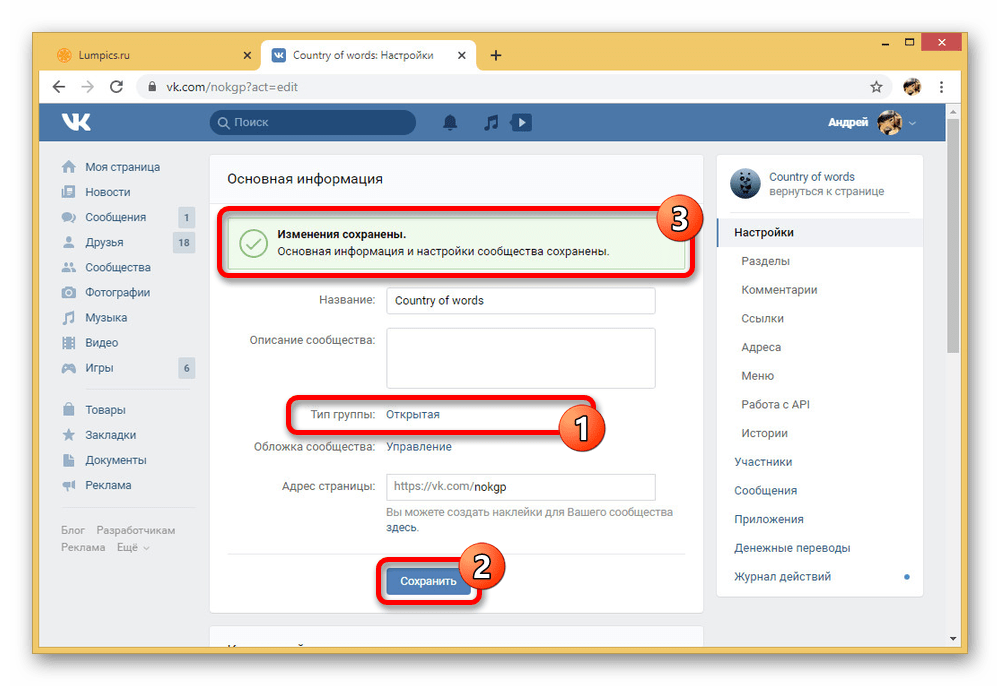The width and height of the screenshot is (1000, 686).
Task: Click the bag icon beside Товары
Action: 69,409
